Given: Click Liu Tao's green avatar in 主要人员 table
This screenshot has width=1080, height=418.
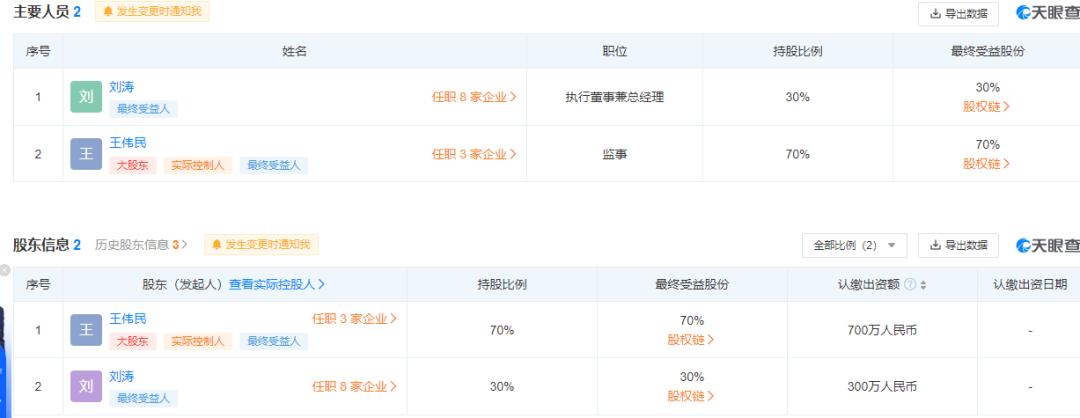Looking at the screenshot, I should point(86,97).
